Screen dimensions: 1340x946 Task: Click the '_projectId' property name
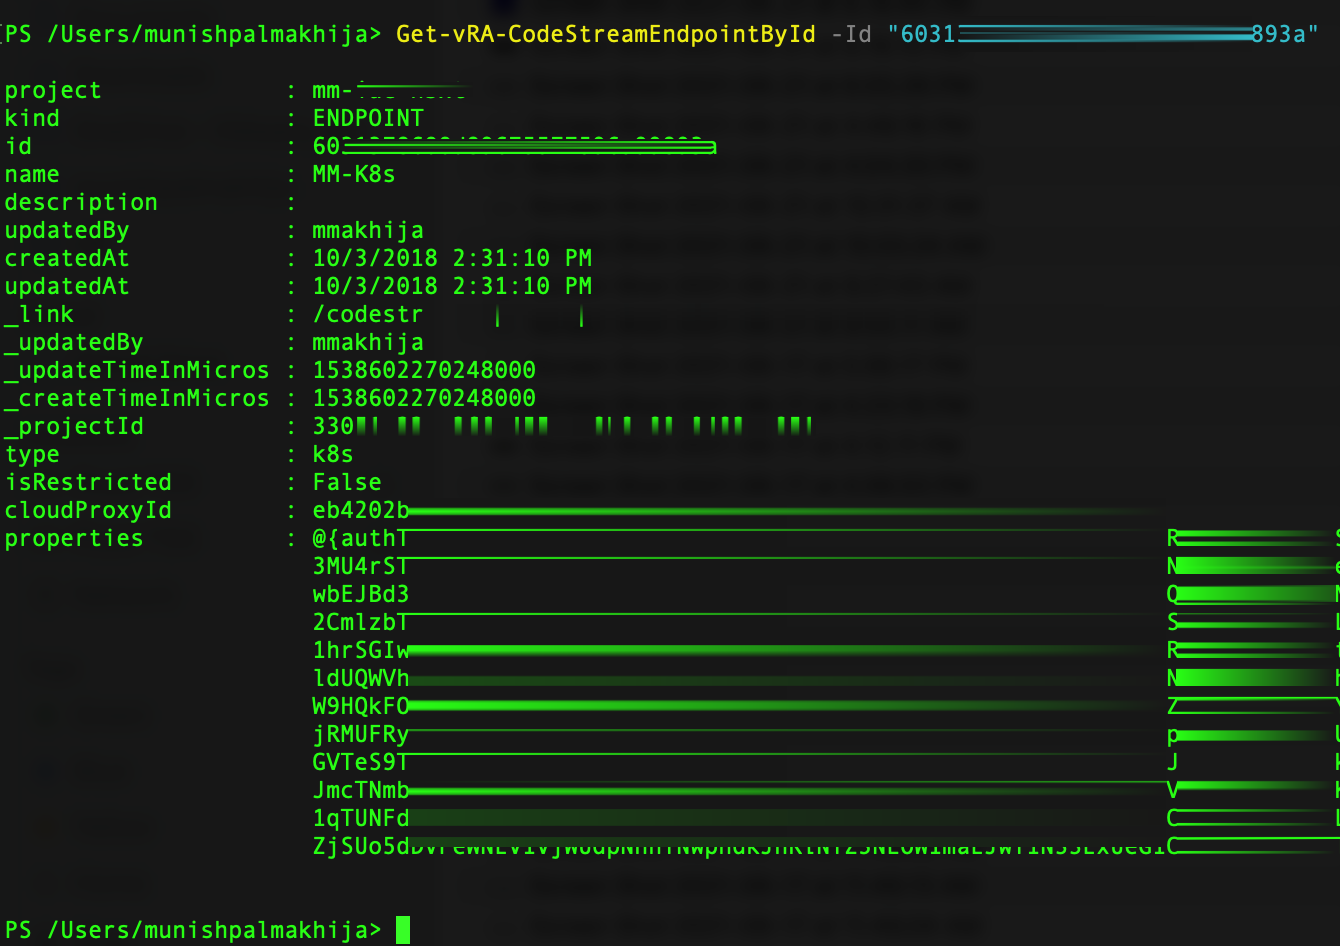[x=74, y=427]
